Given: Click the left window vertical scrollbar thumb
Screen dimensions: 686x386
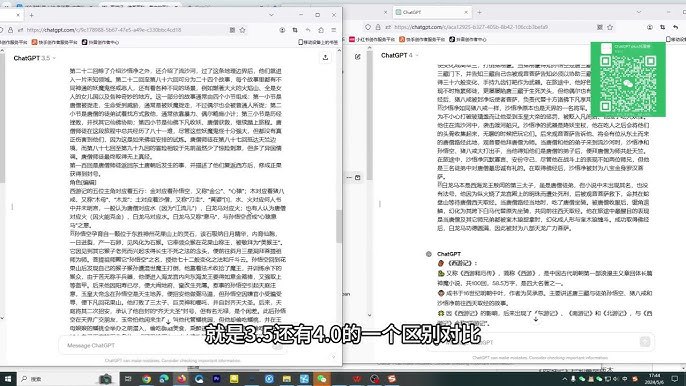Looking at the screenshot, I should pos(339,226).
